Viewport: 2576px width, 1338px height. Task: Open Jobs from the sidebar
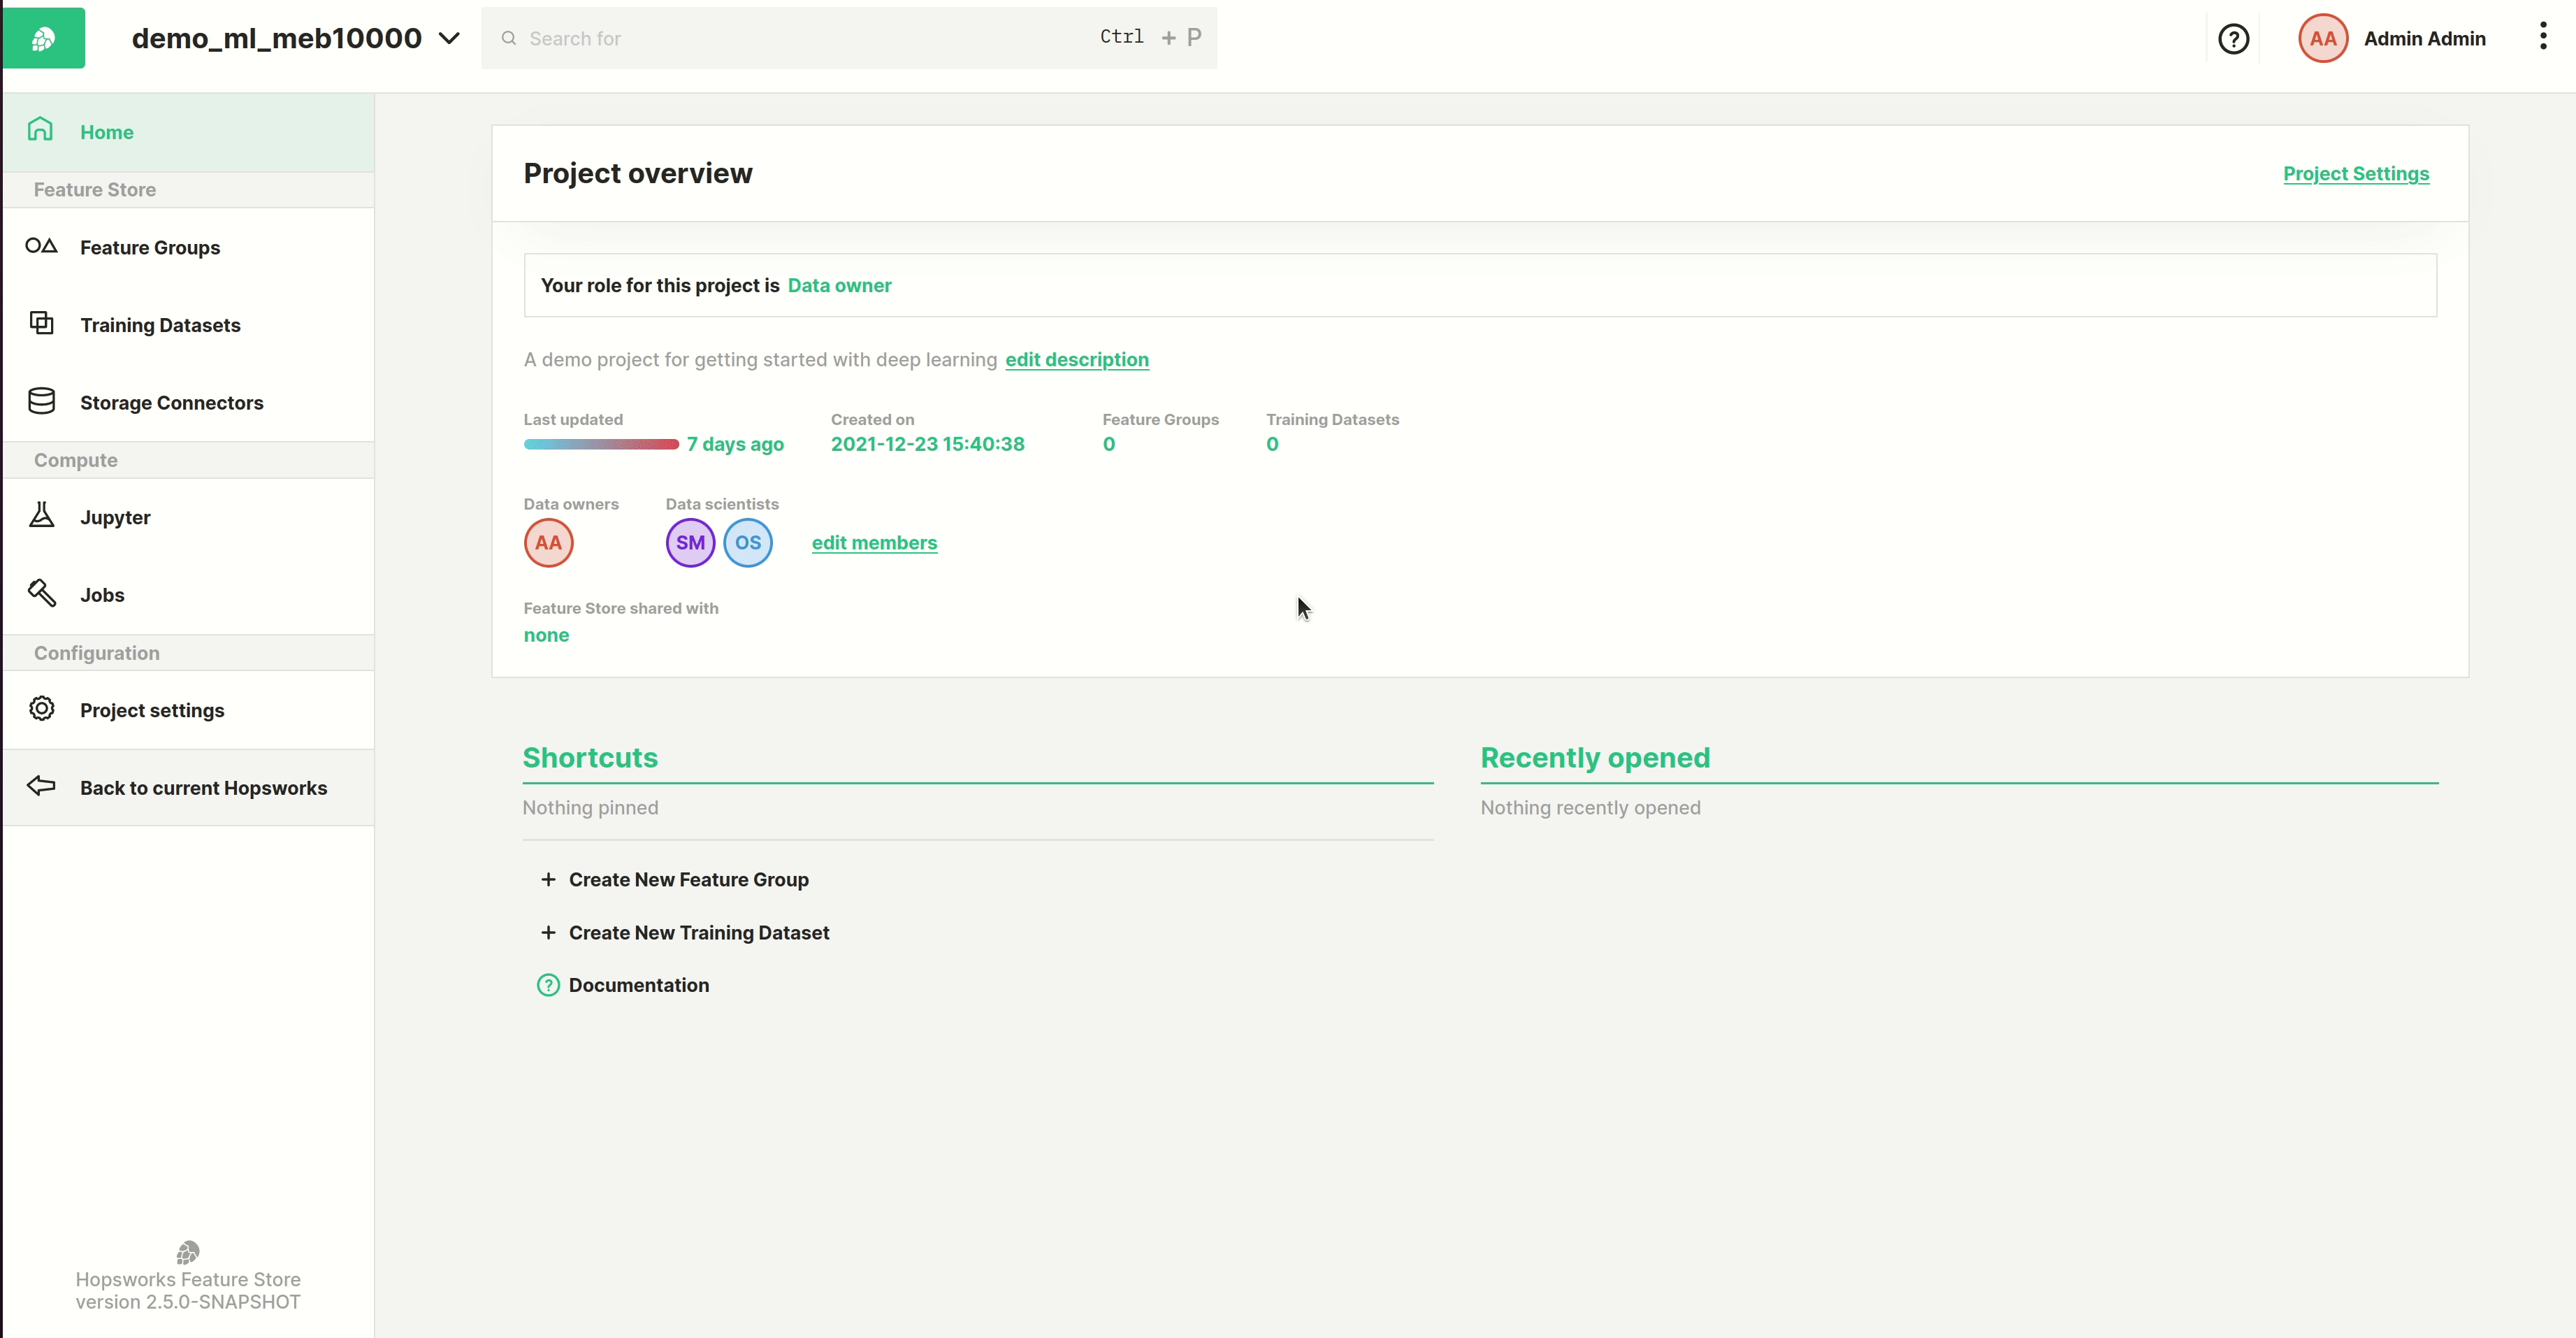pyautogui.click(x=102, y=595)
